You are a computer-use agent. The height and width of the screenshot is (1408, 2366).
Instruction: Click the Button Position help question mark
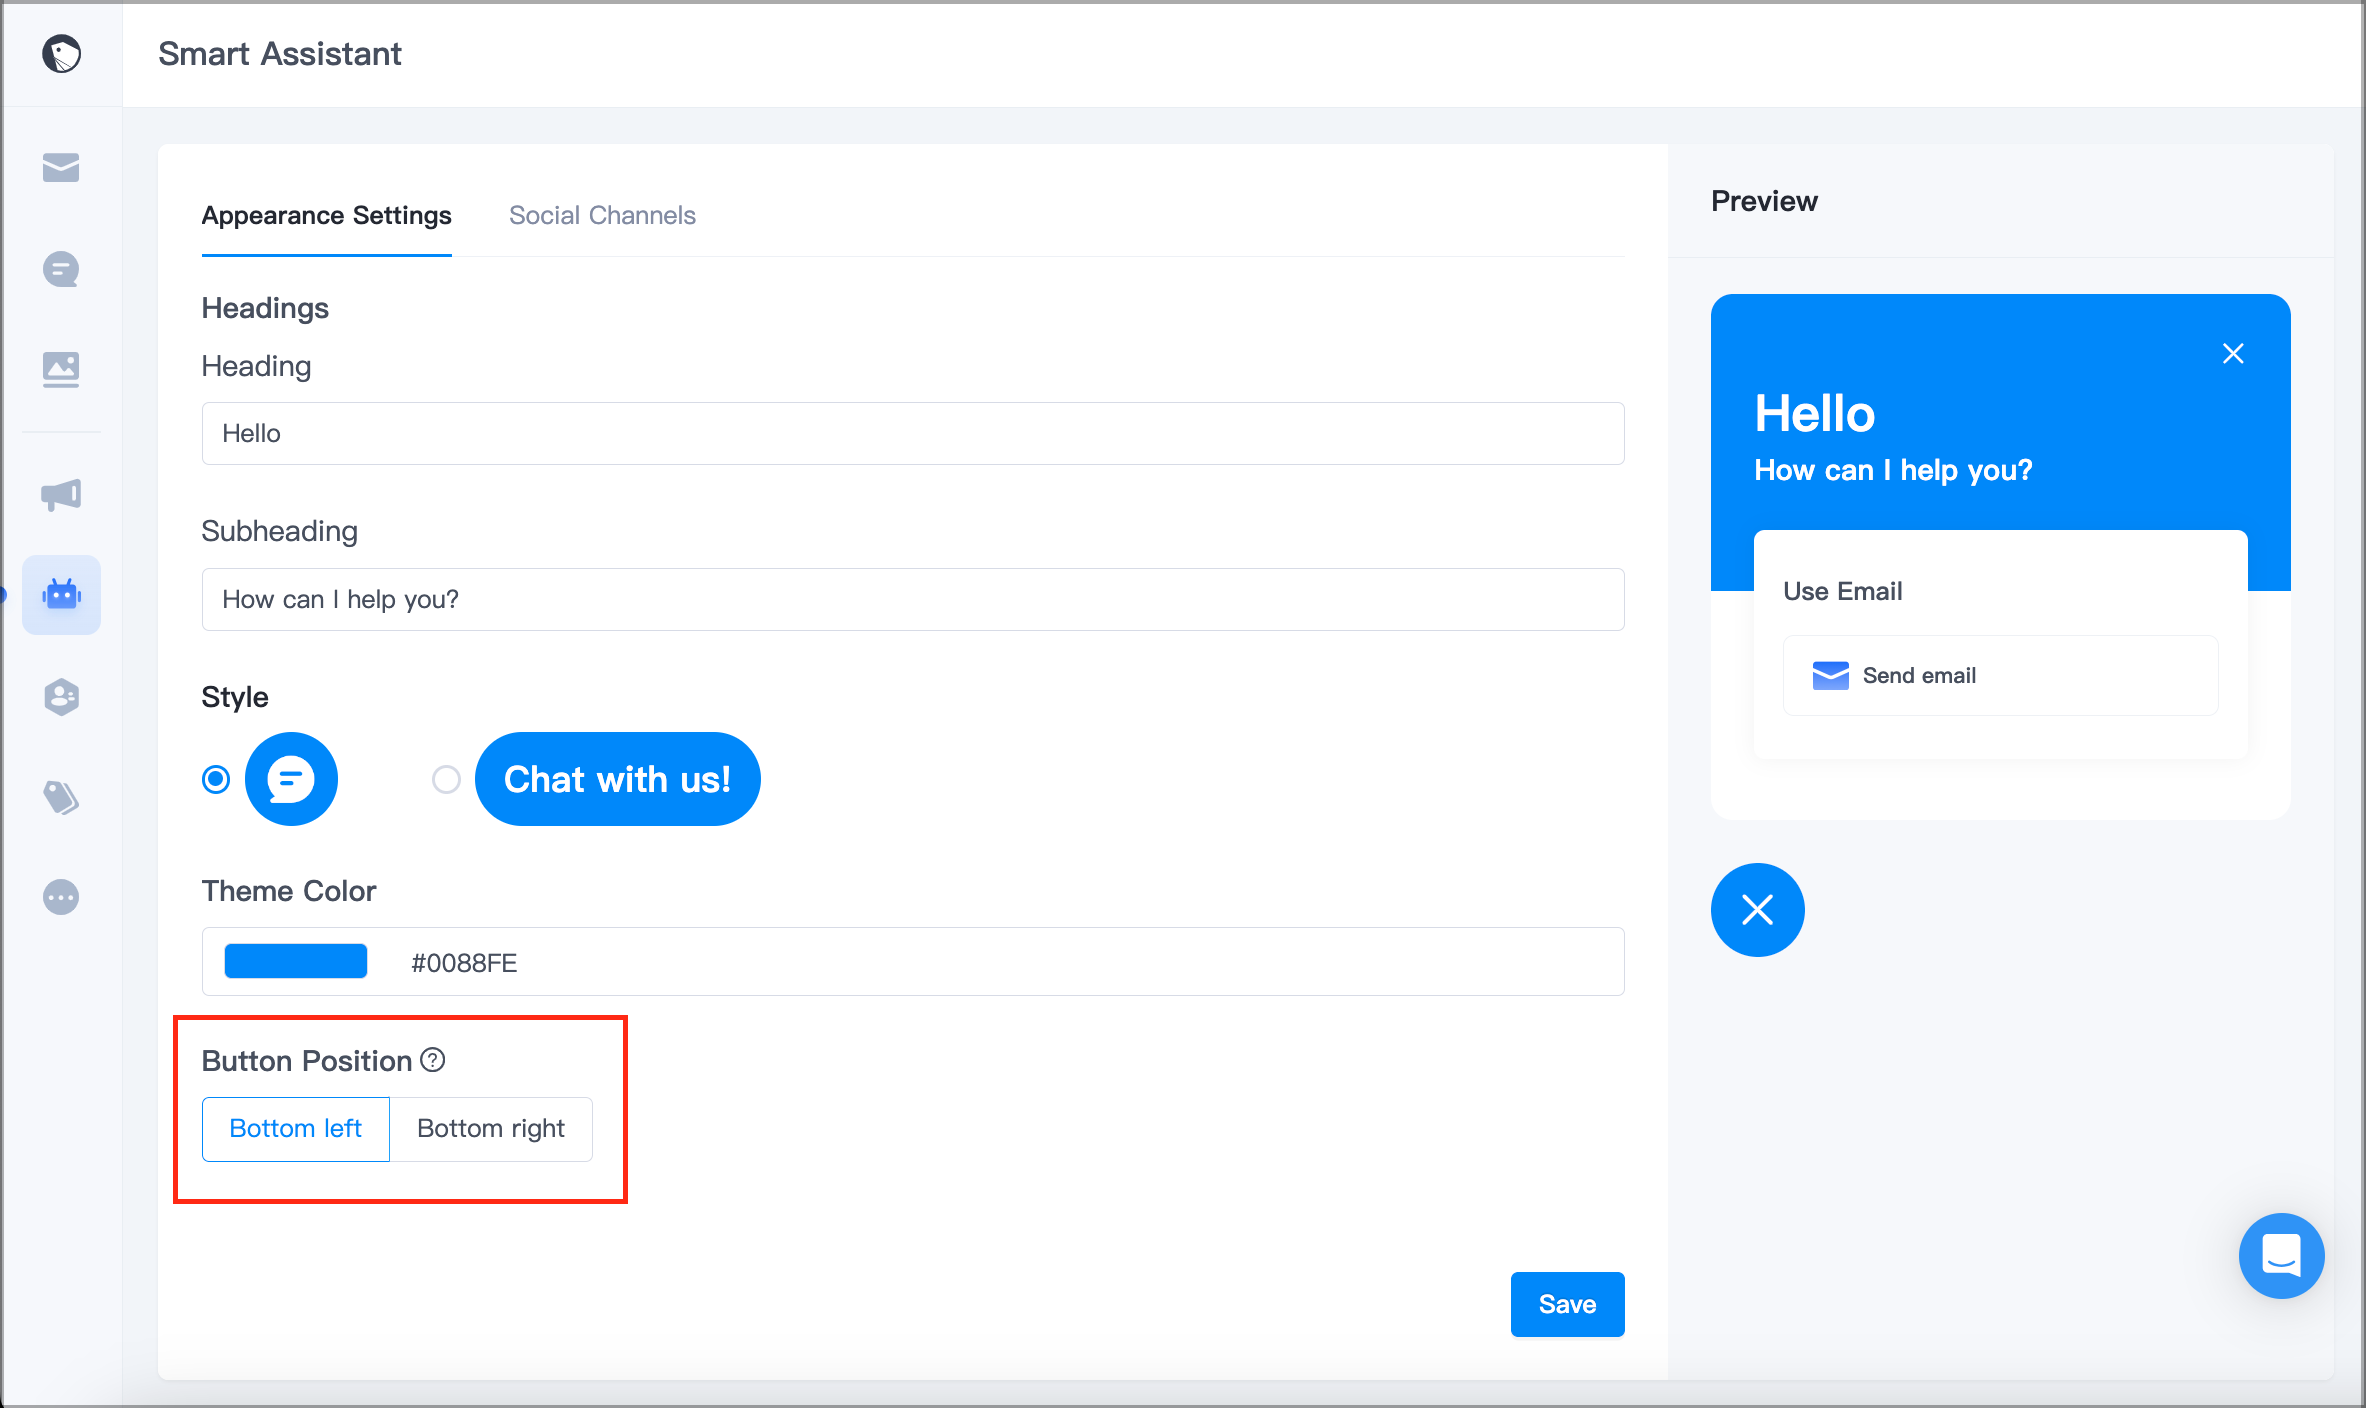point(433,1060)
